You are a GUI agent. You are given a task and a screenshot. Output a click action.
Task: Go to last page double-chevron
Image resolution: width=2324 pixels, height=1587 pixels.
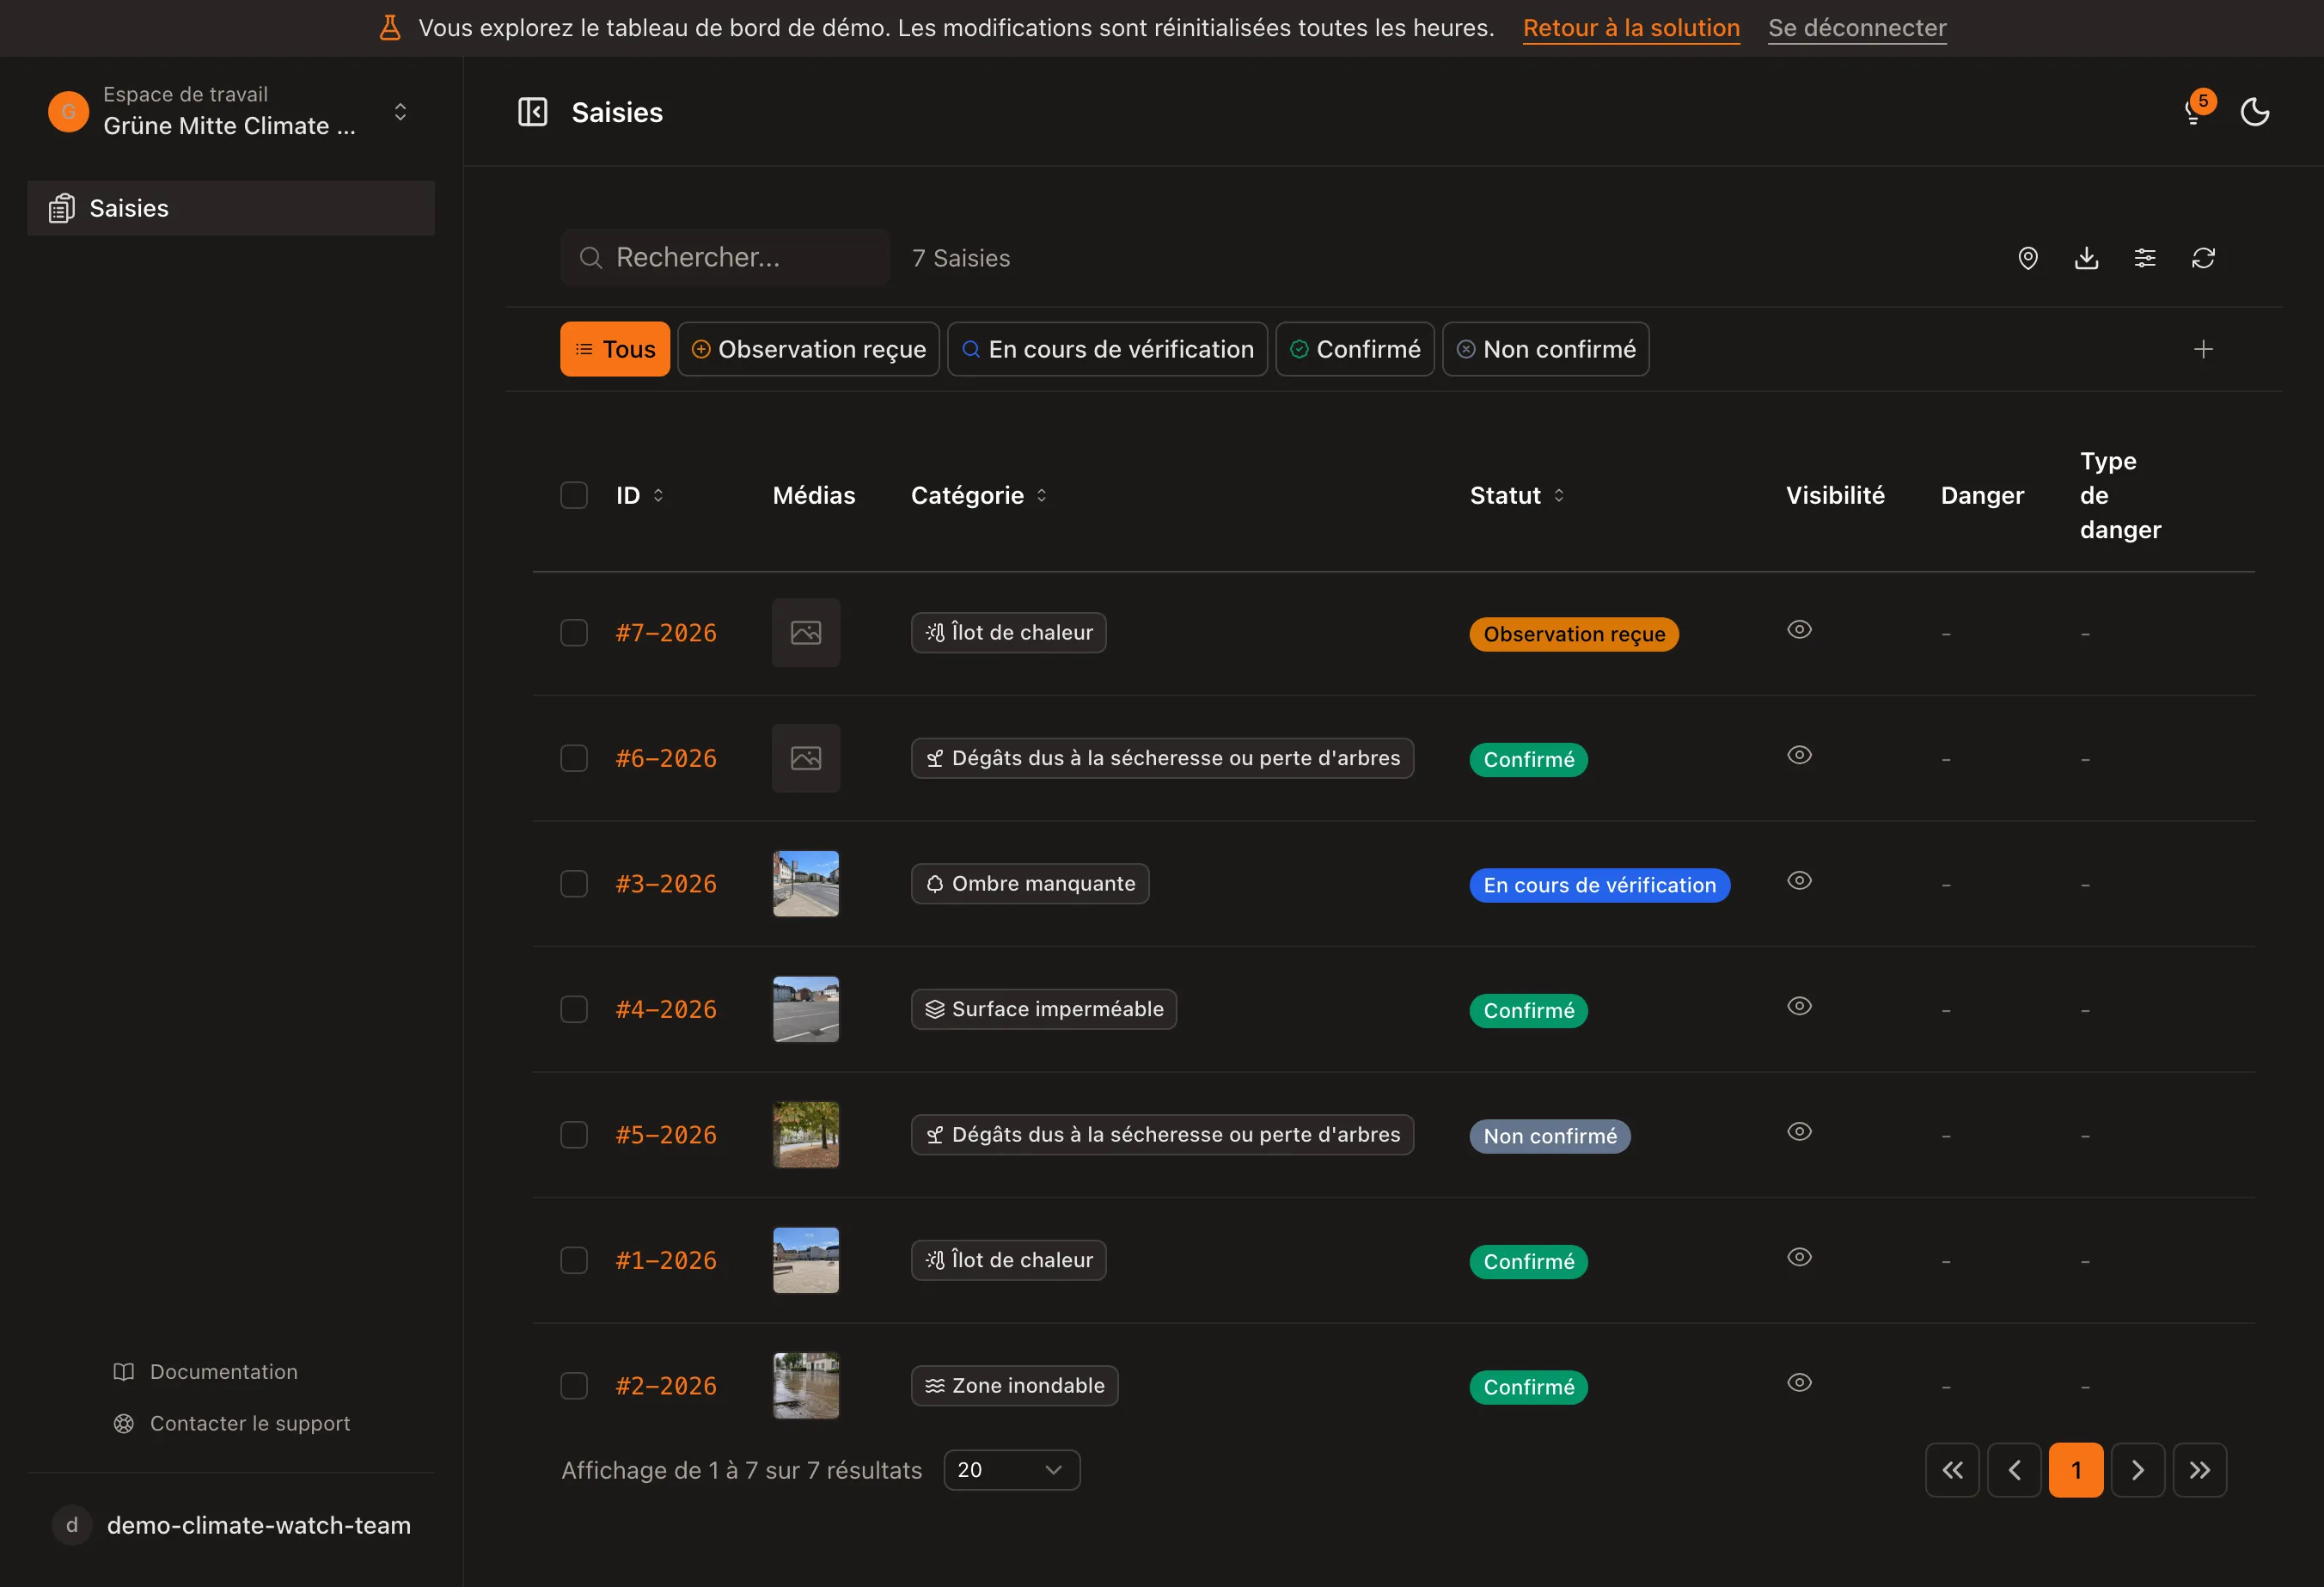pos(2200,1470)
